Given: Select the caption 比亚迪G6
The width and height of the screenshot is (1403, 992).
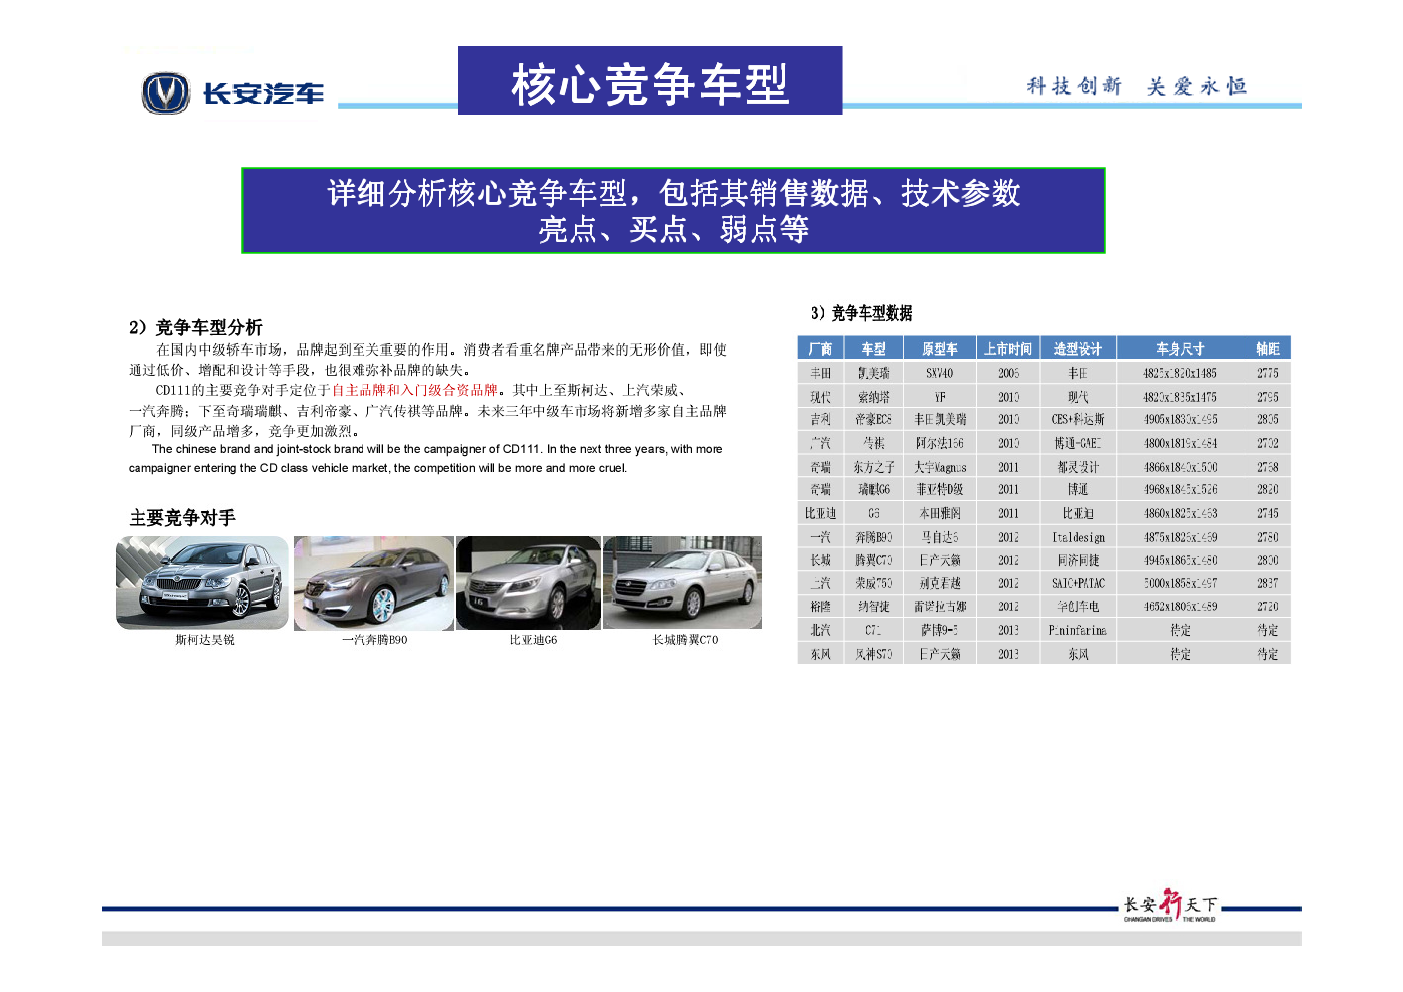Looking at the screenshot, I should 533,640.
